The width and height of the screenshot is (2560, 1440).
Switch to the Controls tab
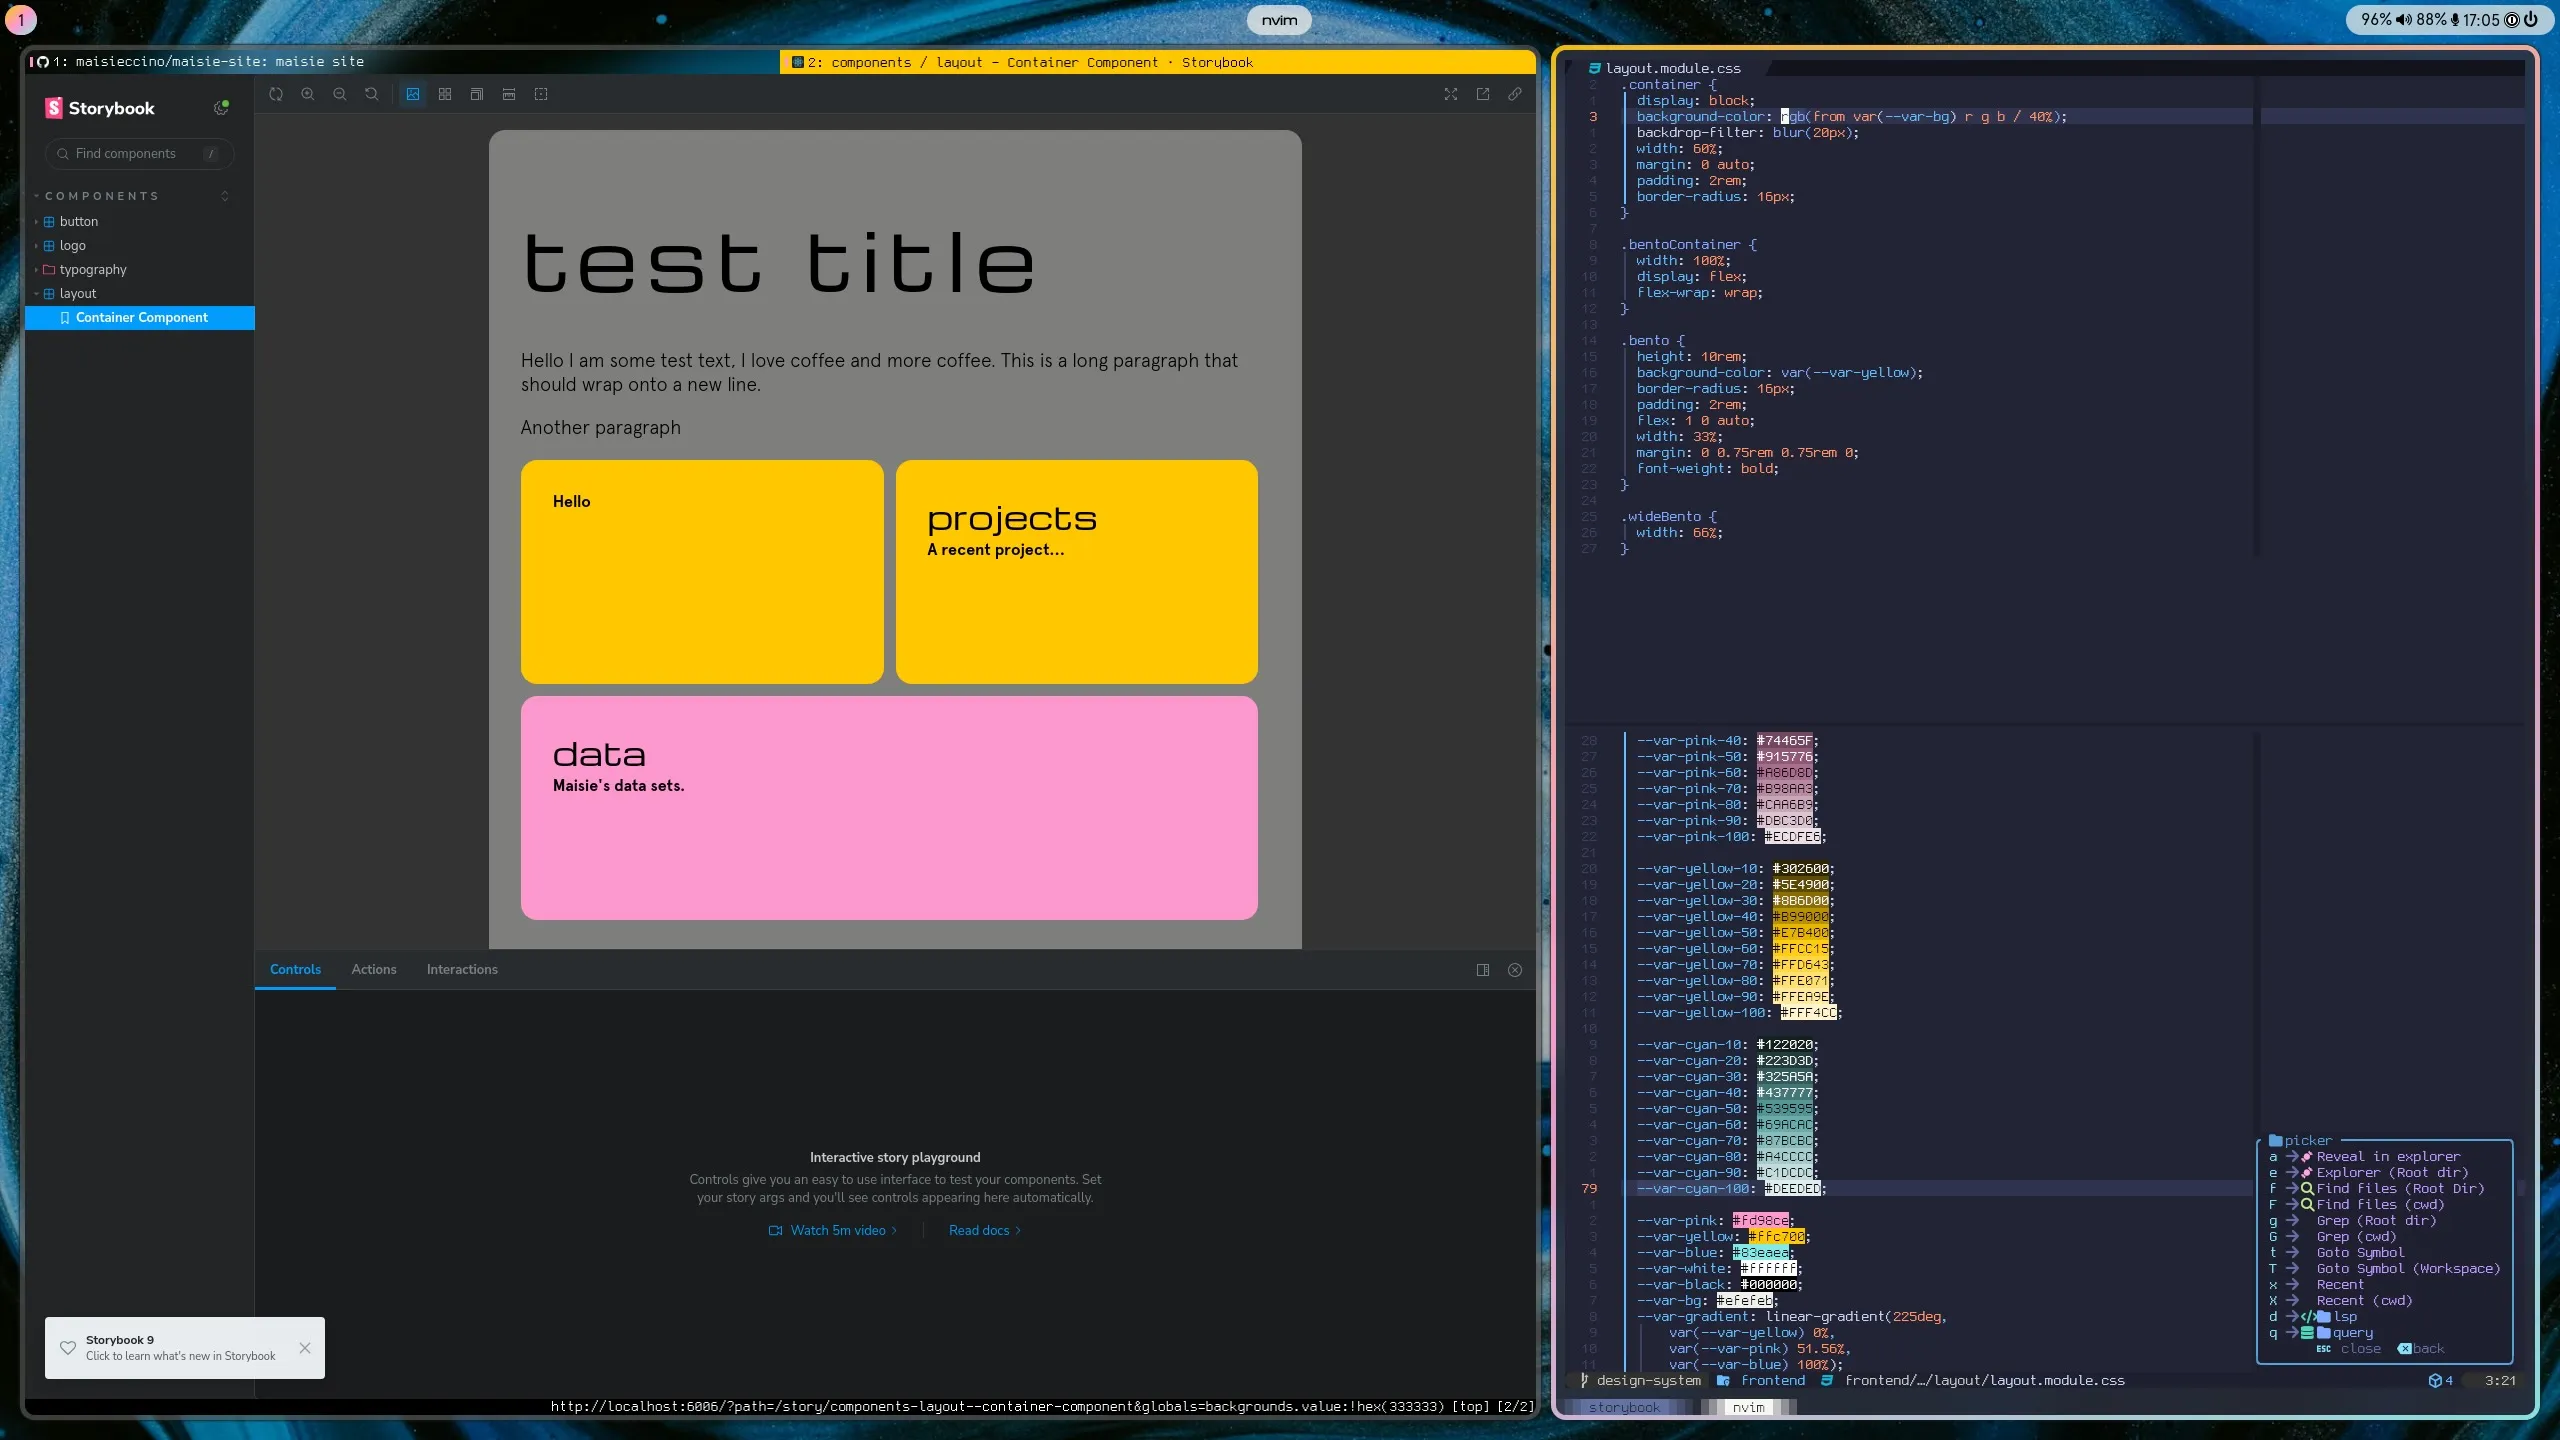(x=295, y=969)
